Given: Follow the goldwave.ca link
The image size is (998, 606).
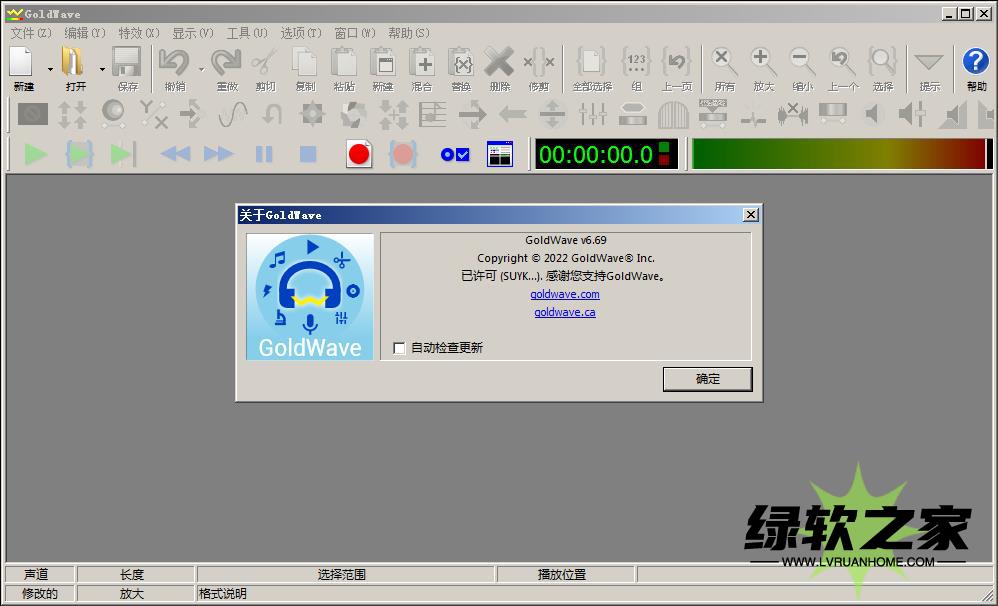Looking at the screenshot, I should click(565, 312).
